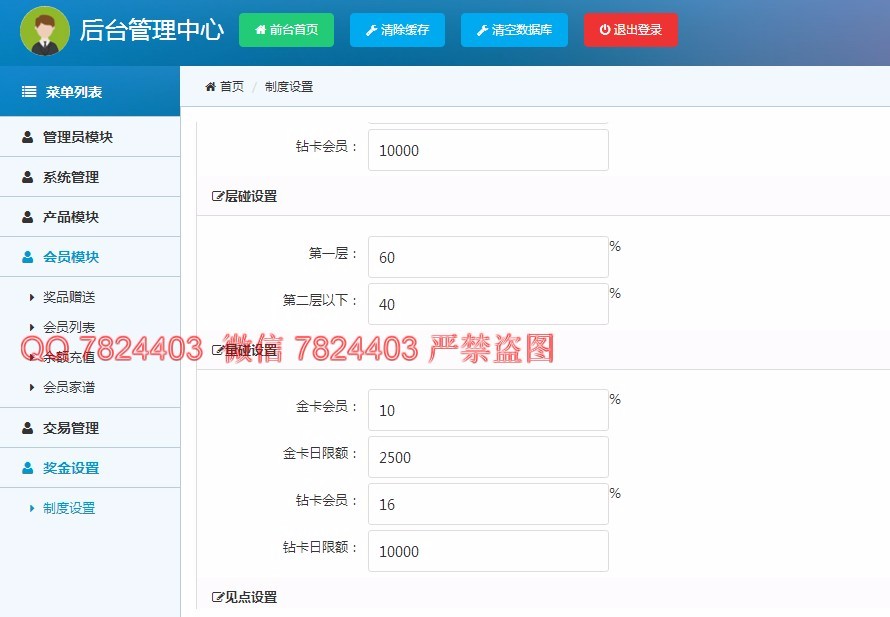The height and width of the screenshot is (617, 890).
Task: Click the 第一层 label
Action: click(x=333, y=253)
